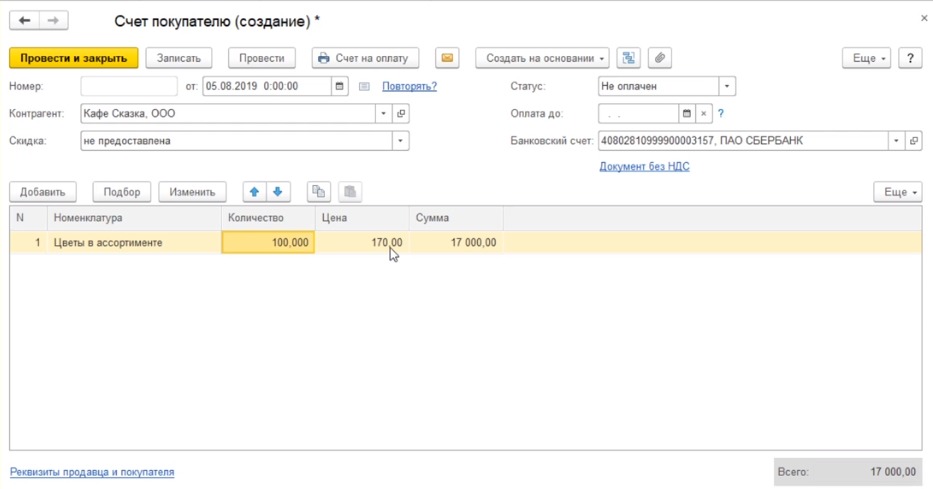Viewport: 933px width, 489px height.
Task: Open calendar picker for the document date
Action: click(340, 87)
